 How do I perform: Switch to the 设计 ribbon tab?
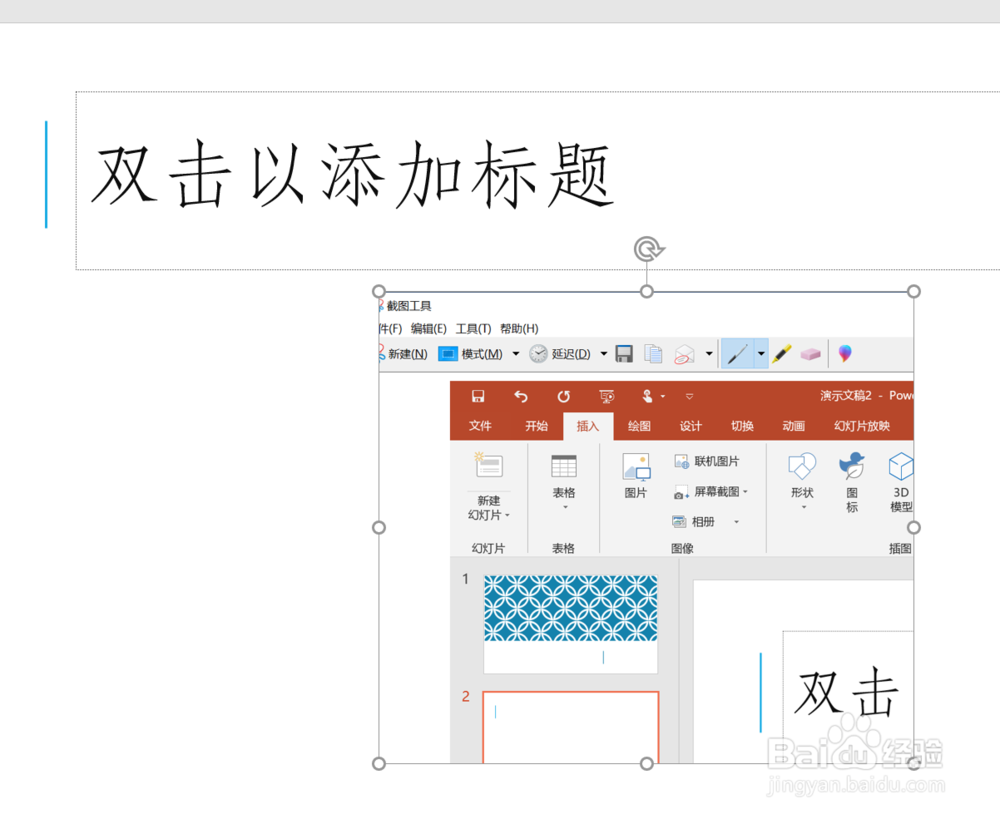click(x=691, y=426)
